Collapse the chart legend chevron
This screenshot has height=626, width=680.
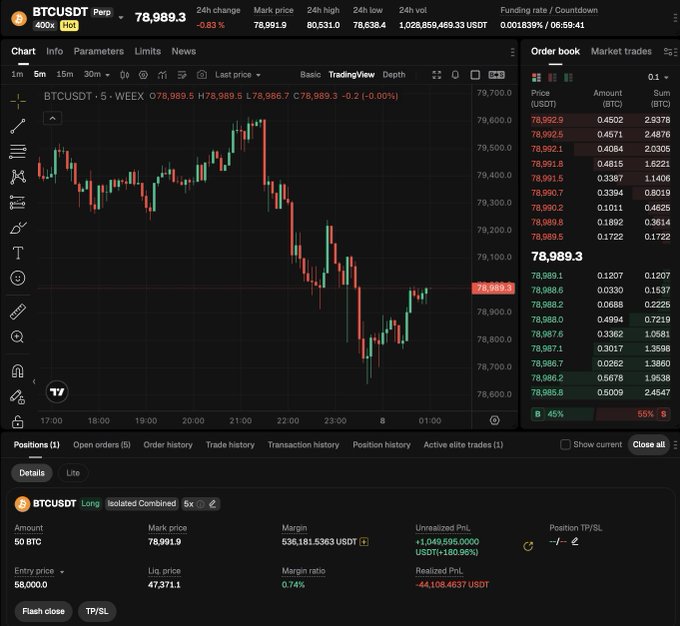coord(52,118)
